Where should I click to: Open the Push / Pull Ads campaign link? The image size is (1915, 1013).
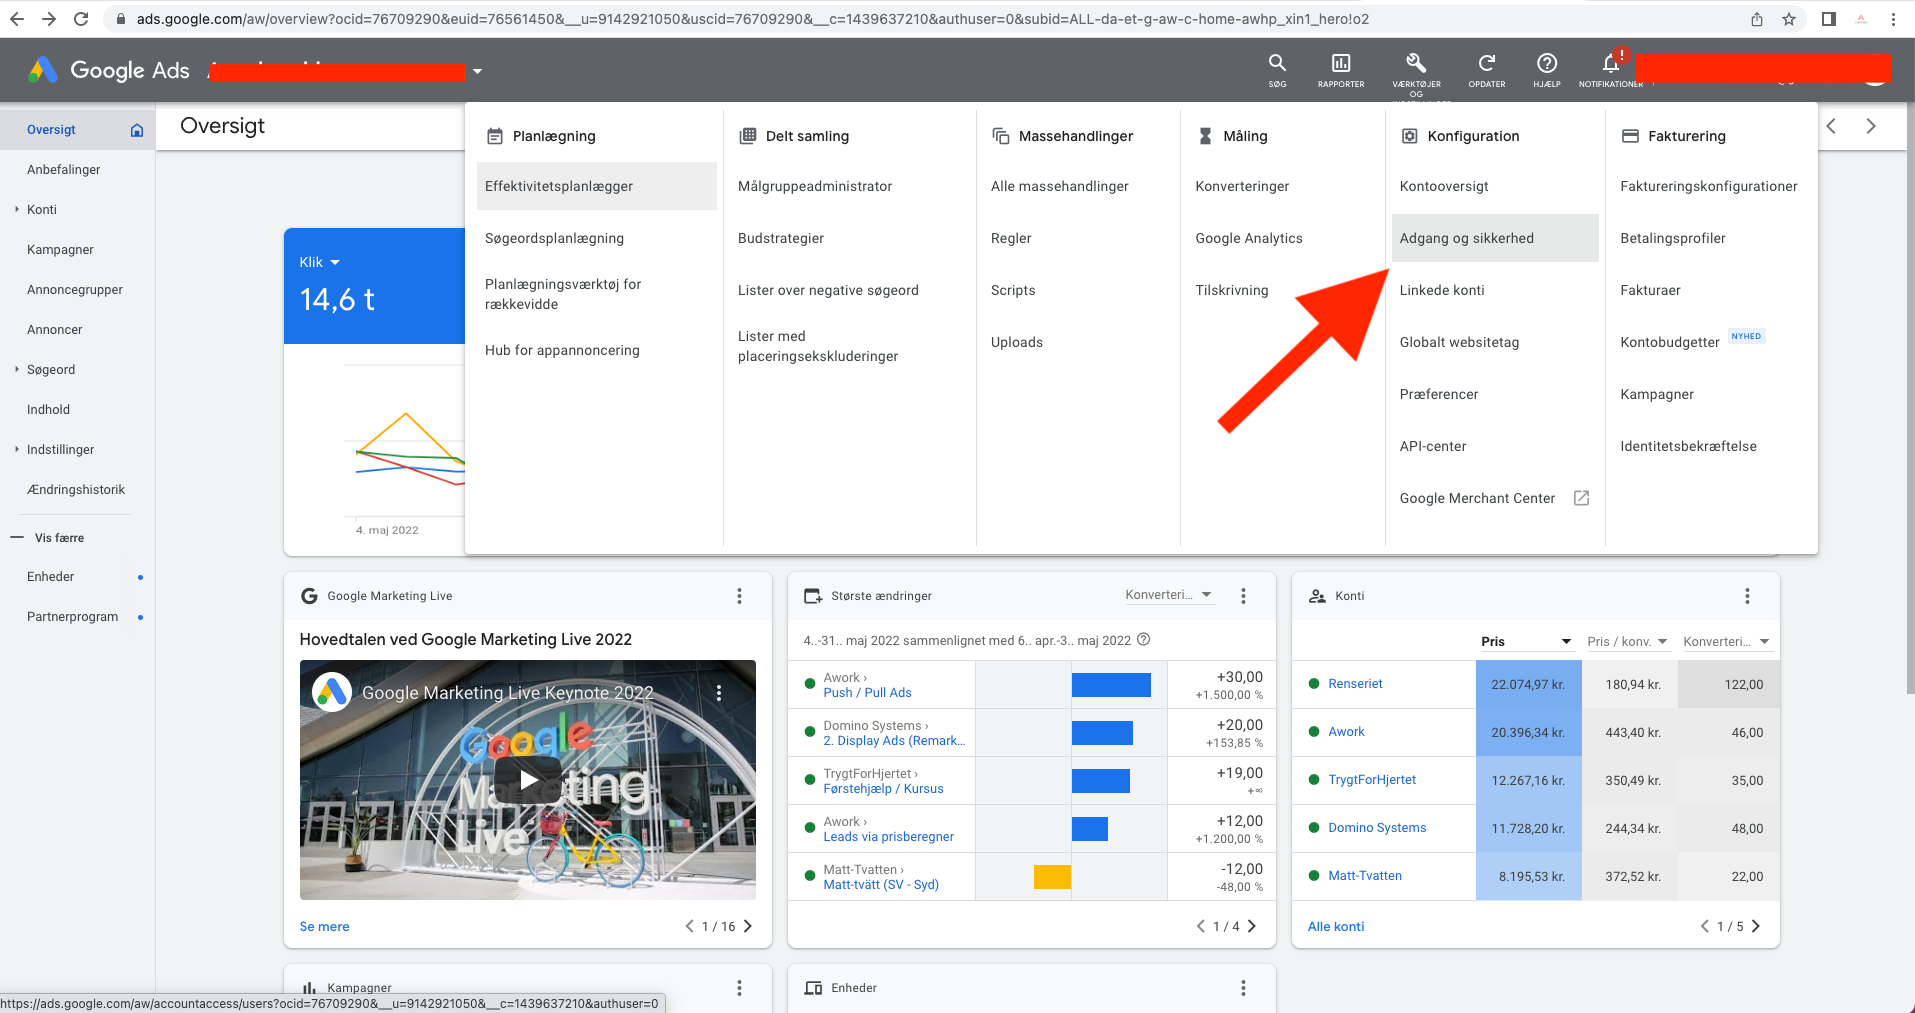pyautogui.click(x=867, y=693)
